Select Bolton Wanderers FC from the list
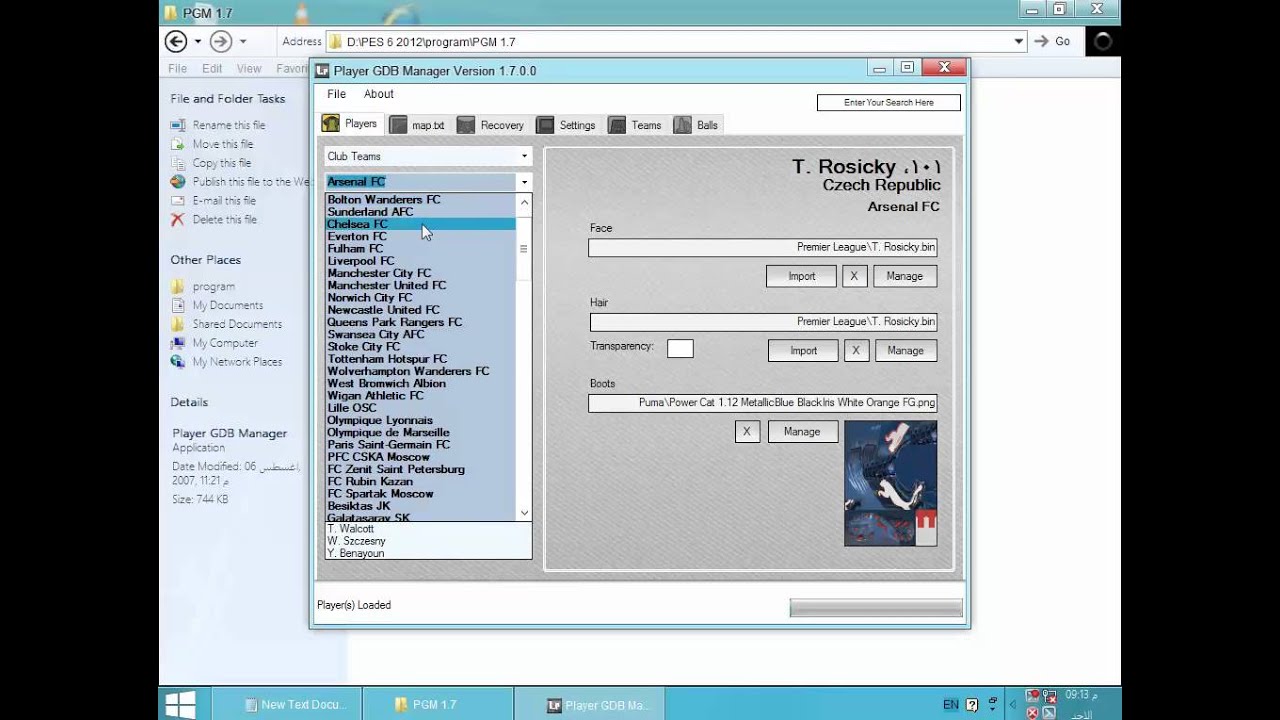 [420, 199]
